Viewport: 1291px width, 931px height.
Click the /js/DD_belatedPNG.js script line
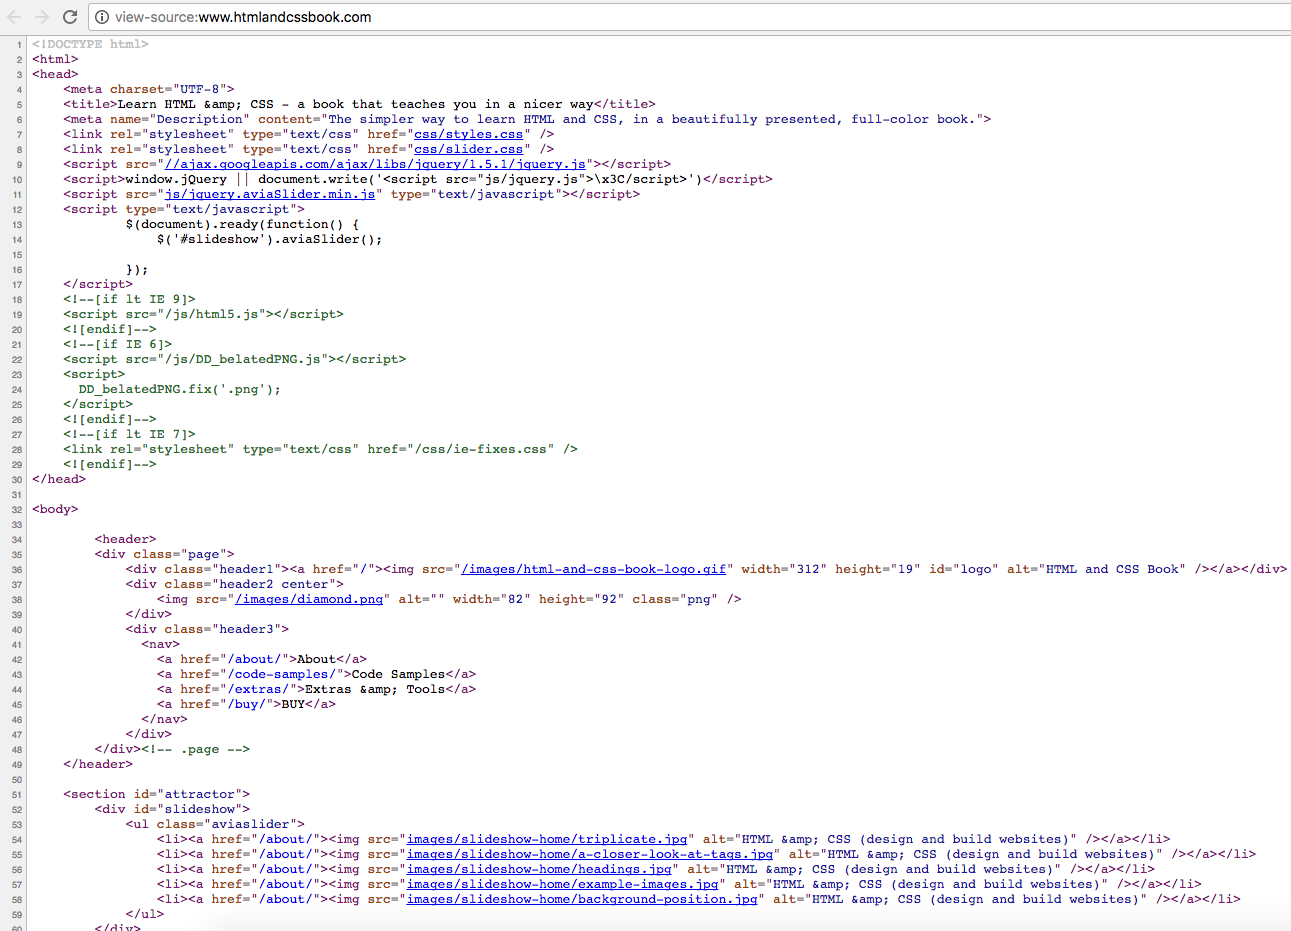(x=234, y=359)
